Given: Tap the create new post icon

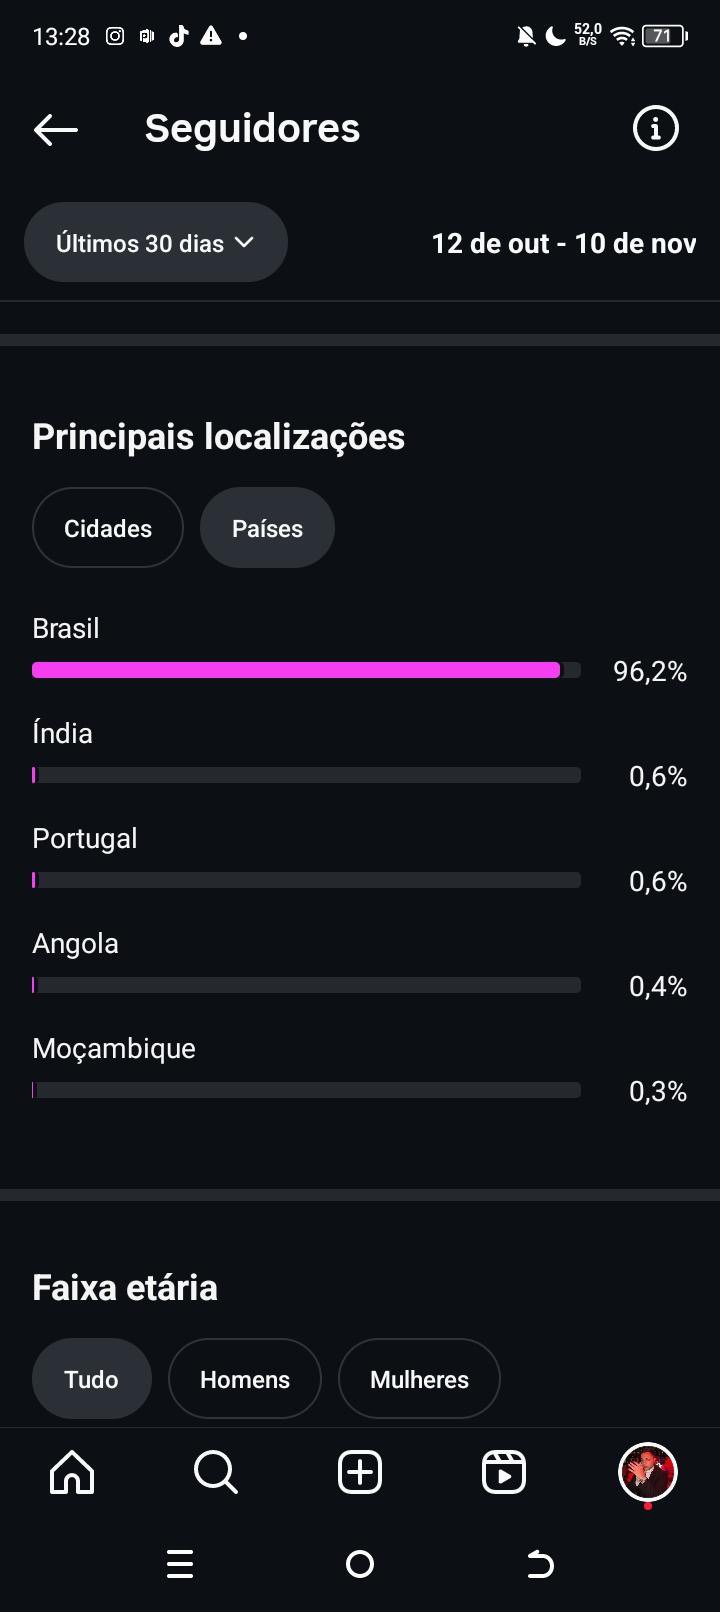Looking at the screenshot, I should 360,1472.
